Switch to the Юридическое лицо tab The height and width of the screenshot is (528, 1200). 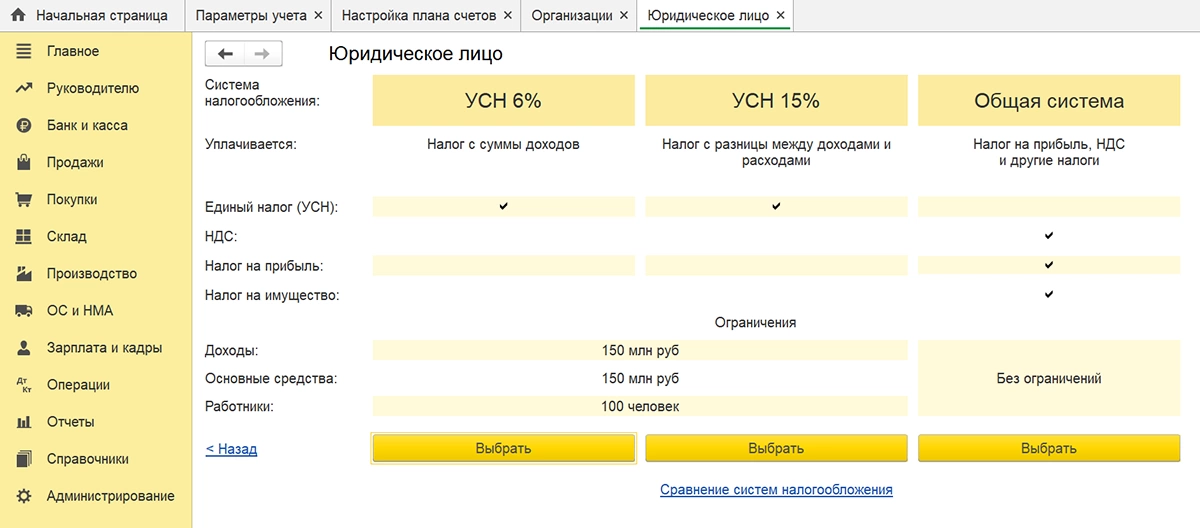(708, 16)
